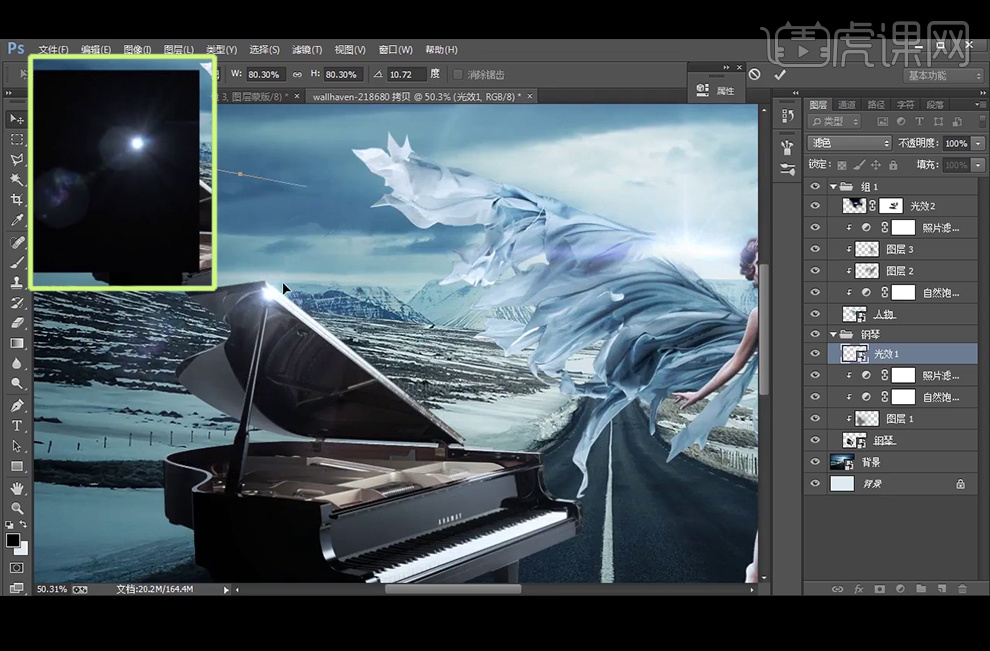Image resolution: width=990 pixels, height=651 pixels.
Task: Enable the 消除锯齿 anti-alias checkbox
Action: tap(458, 74)
